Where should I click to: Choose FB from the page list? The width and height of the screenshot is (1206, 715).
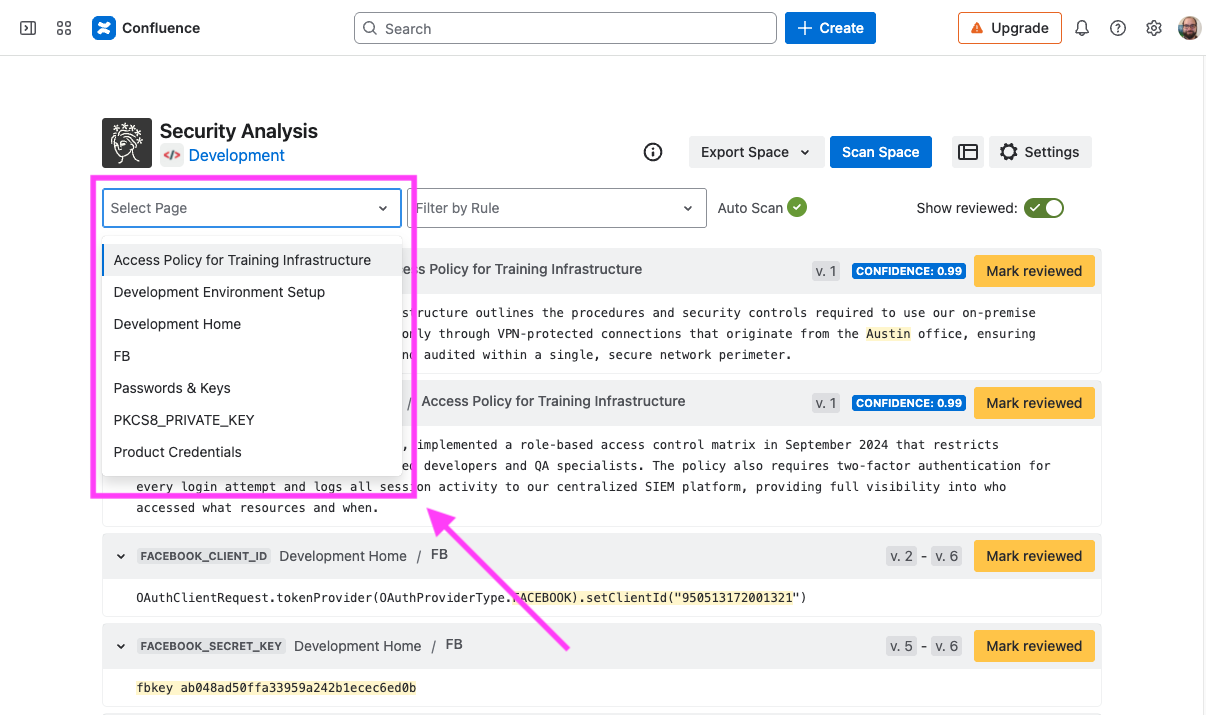(252, 356)
